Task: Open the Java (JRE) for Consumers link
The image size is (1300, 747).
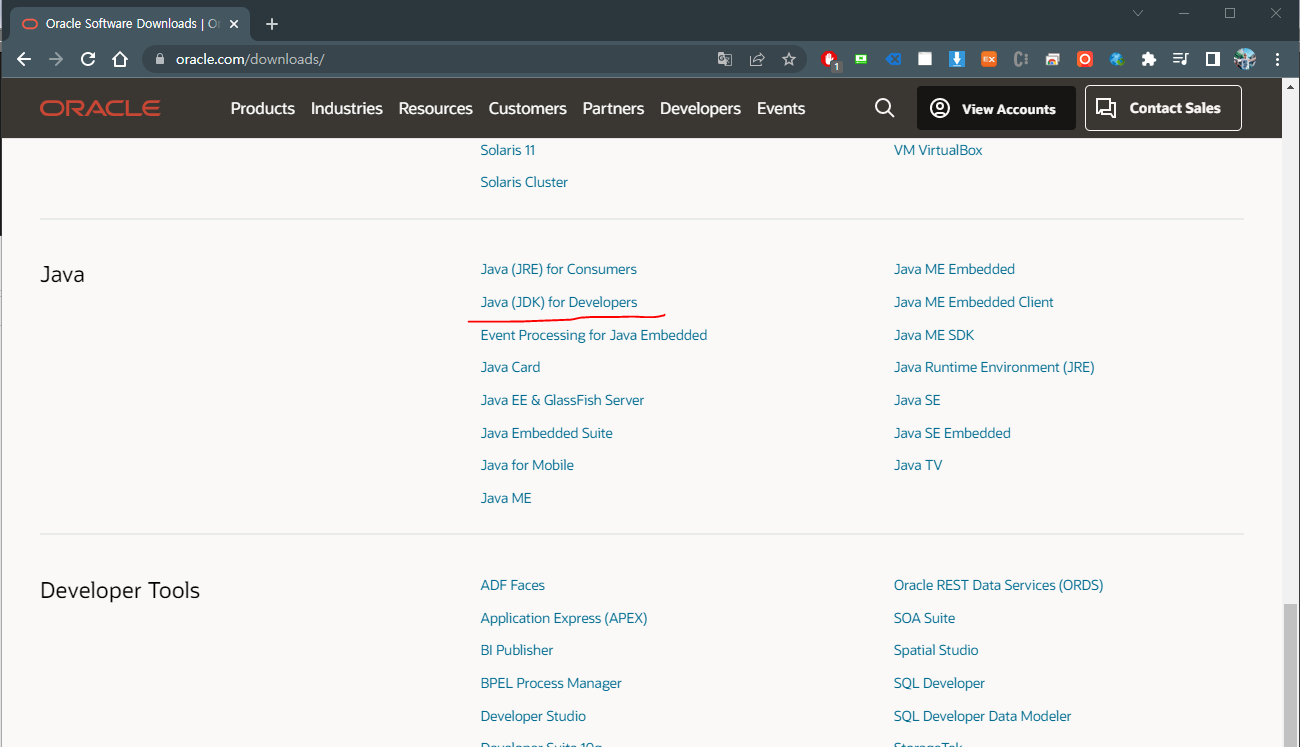Action: (559, 269)
